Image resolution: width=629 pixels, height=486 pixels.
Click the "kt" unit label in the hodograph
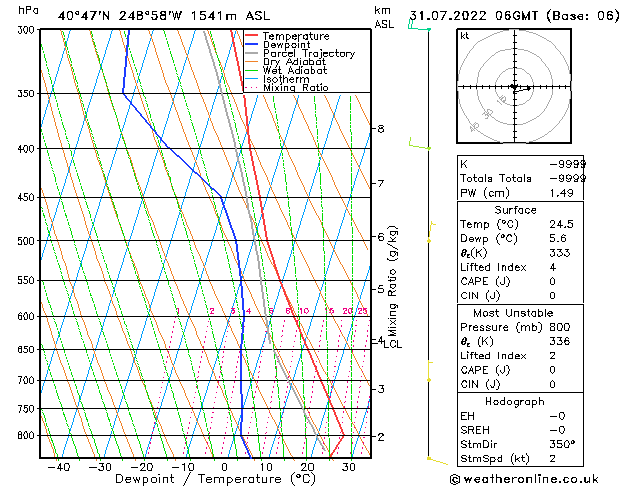[465, 36]
